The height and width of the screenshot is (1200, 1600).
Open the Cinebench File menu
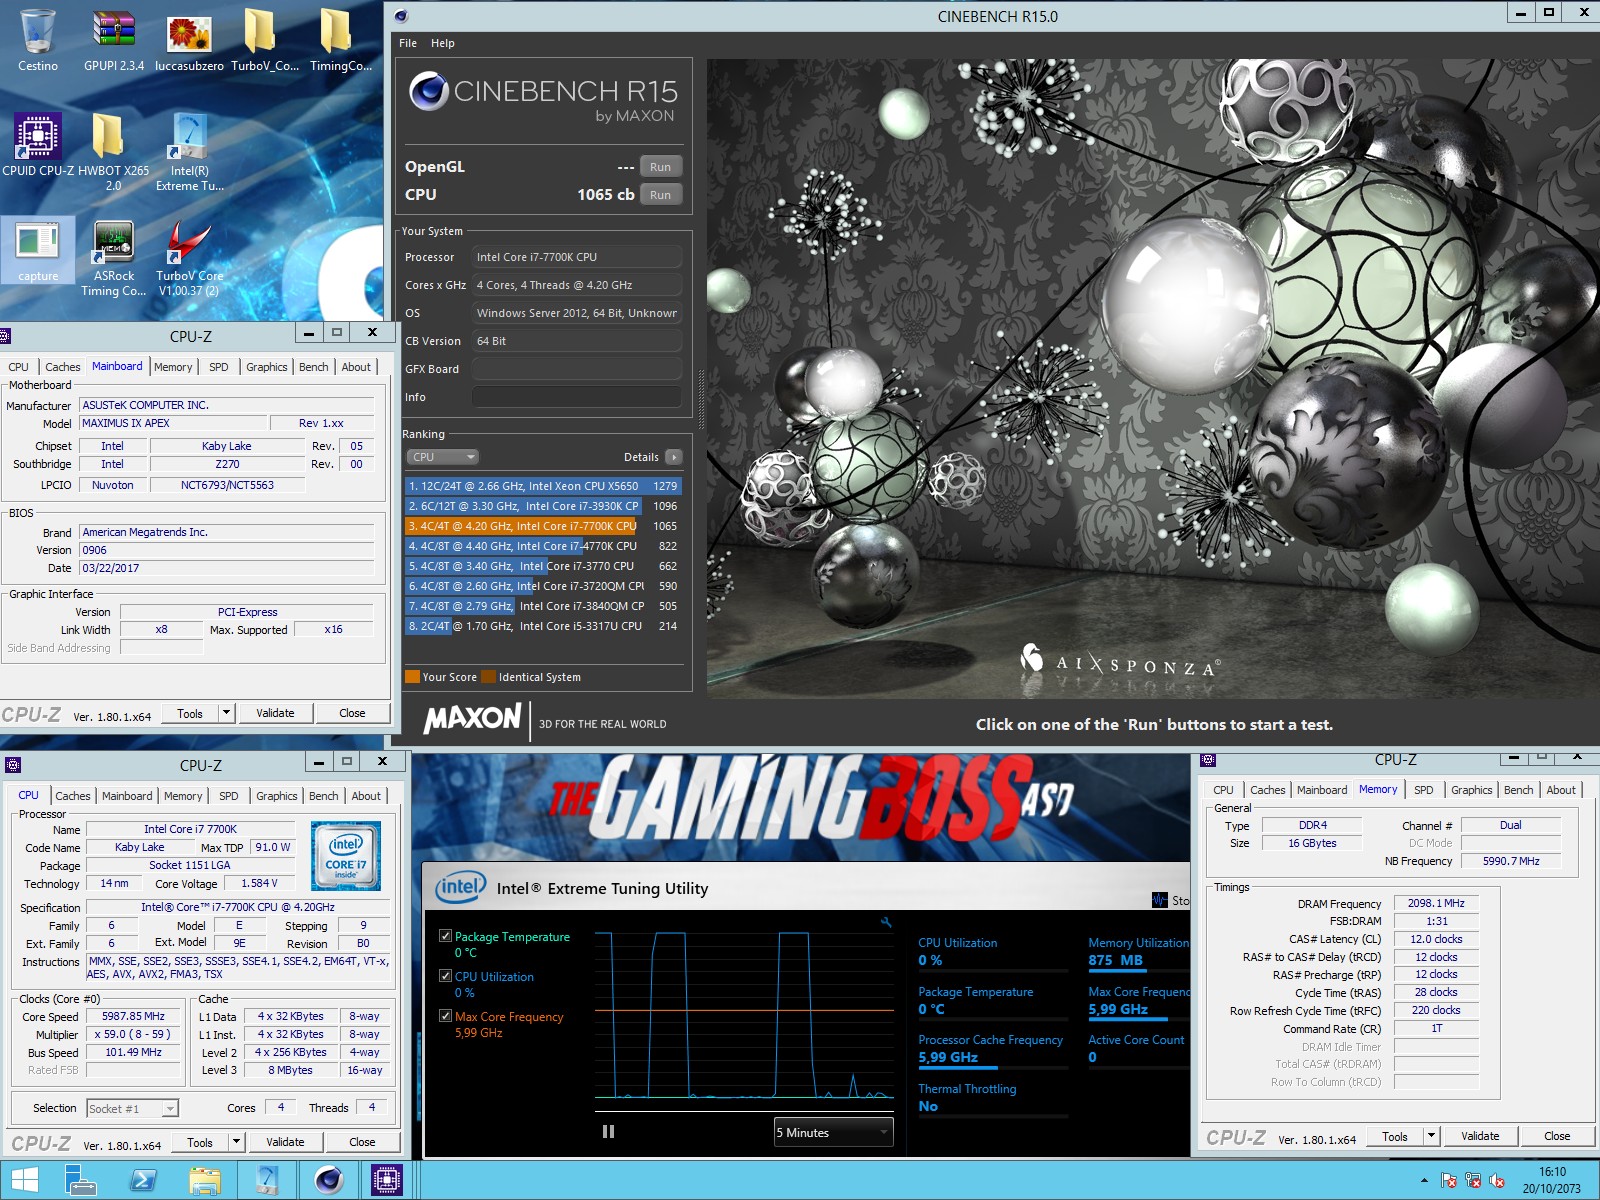(408, 43)
